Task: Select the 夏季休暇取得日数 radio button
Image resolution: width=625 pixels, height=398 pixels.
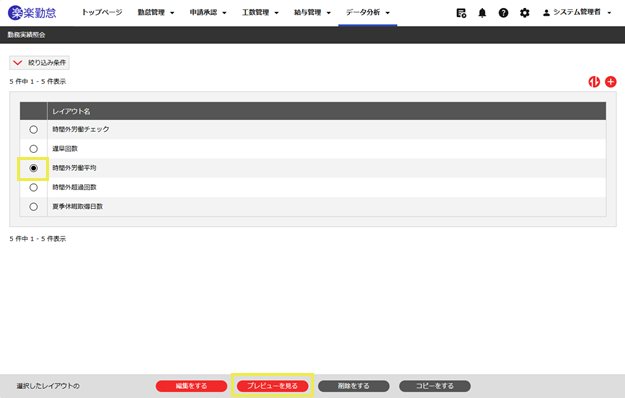Action: tap(33, 207)
